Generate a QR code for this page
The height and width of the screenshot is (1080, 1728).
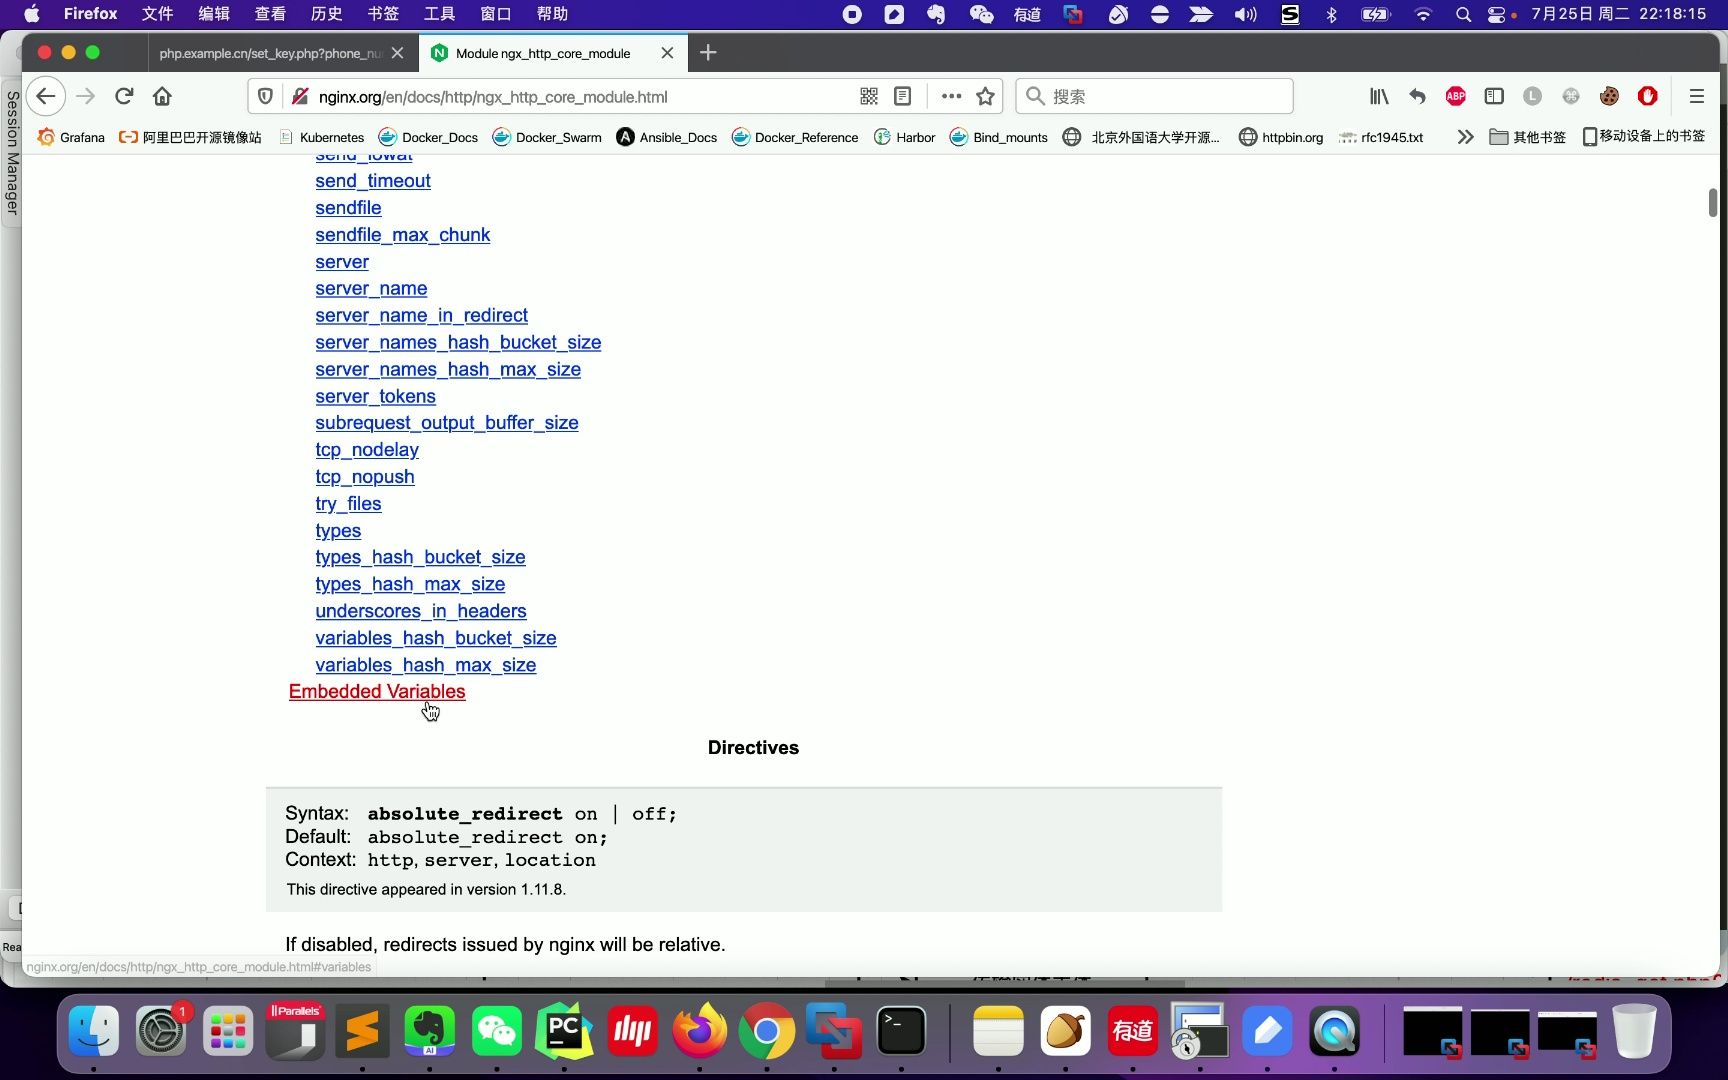click(x=869, y=96)
